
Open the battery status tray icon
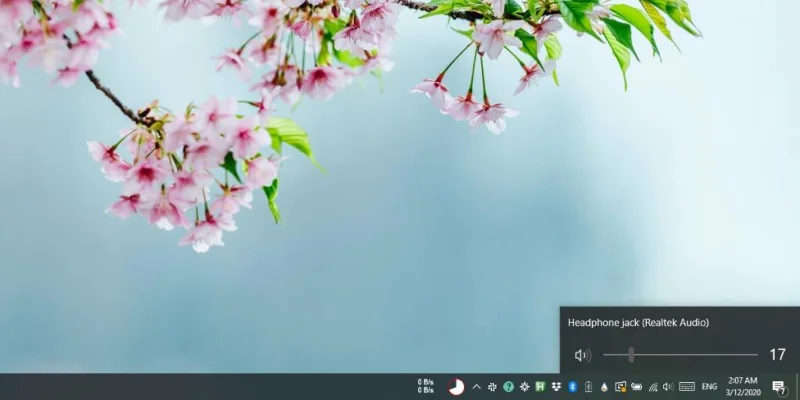point(588,387)
